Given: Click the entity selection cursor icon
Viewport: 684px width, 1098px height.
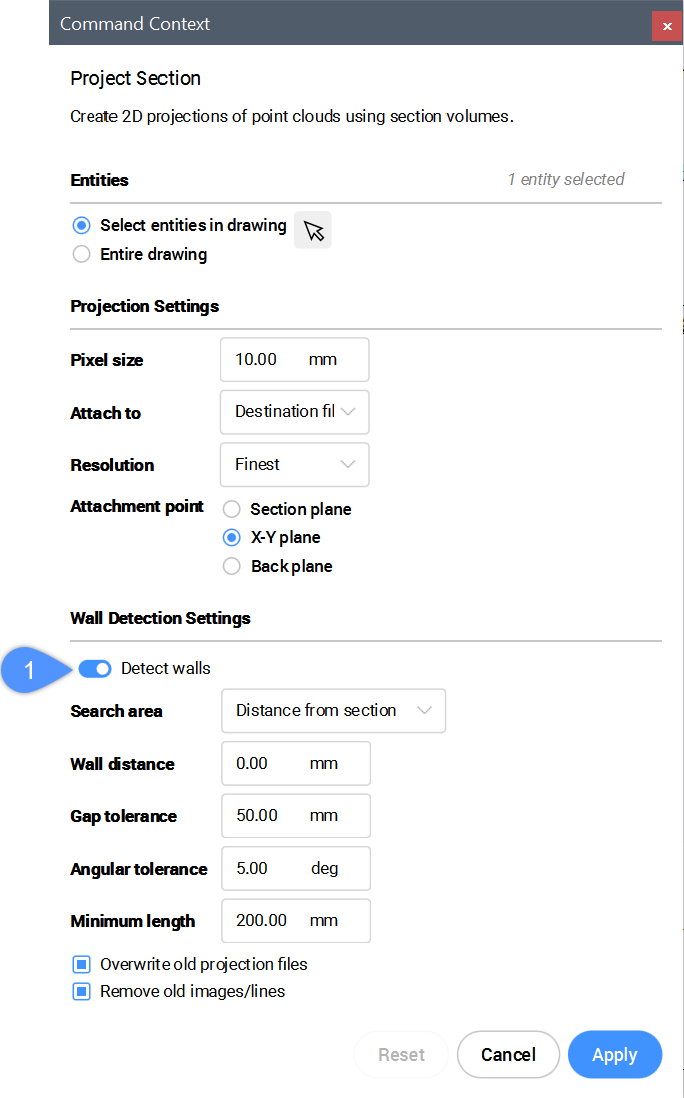Looking at the screenshot, I should (x=313, y=230).
